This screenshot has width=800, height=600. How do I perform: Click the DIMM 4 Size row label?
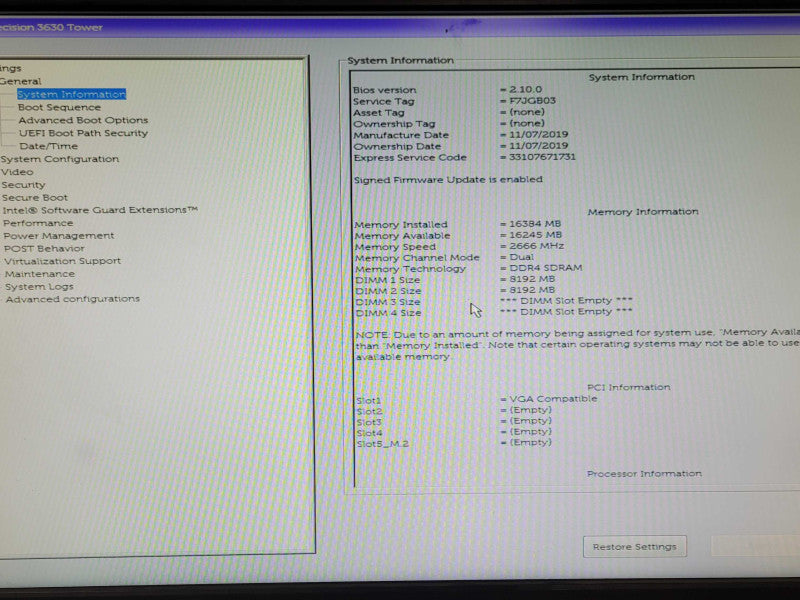(388, 313)
